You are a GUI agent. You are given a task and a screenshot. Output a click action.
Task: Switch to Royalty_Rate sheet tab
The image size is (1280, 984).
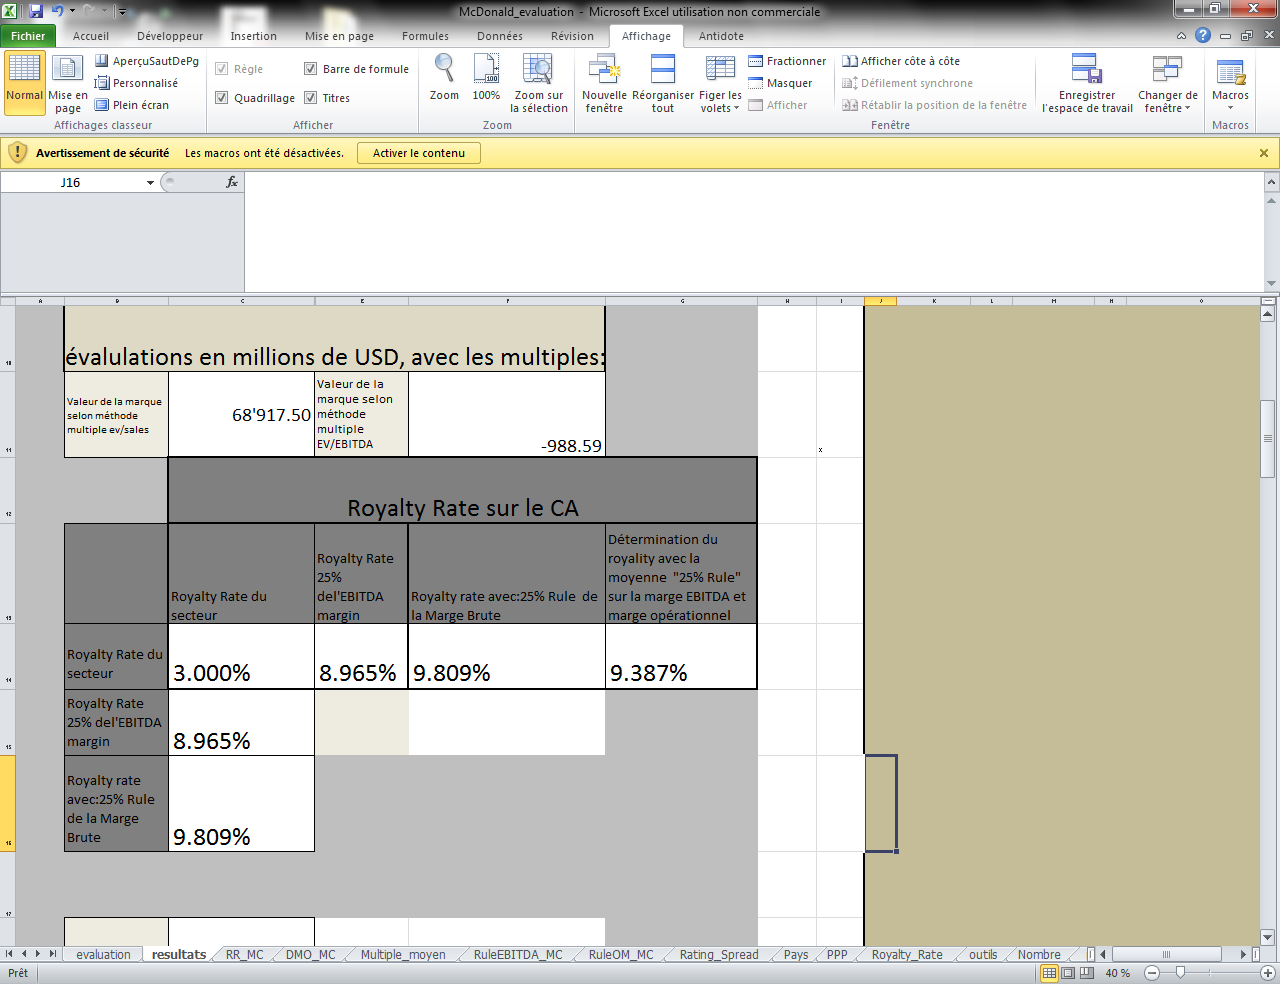tap(907, 955)
